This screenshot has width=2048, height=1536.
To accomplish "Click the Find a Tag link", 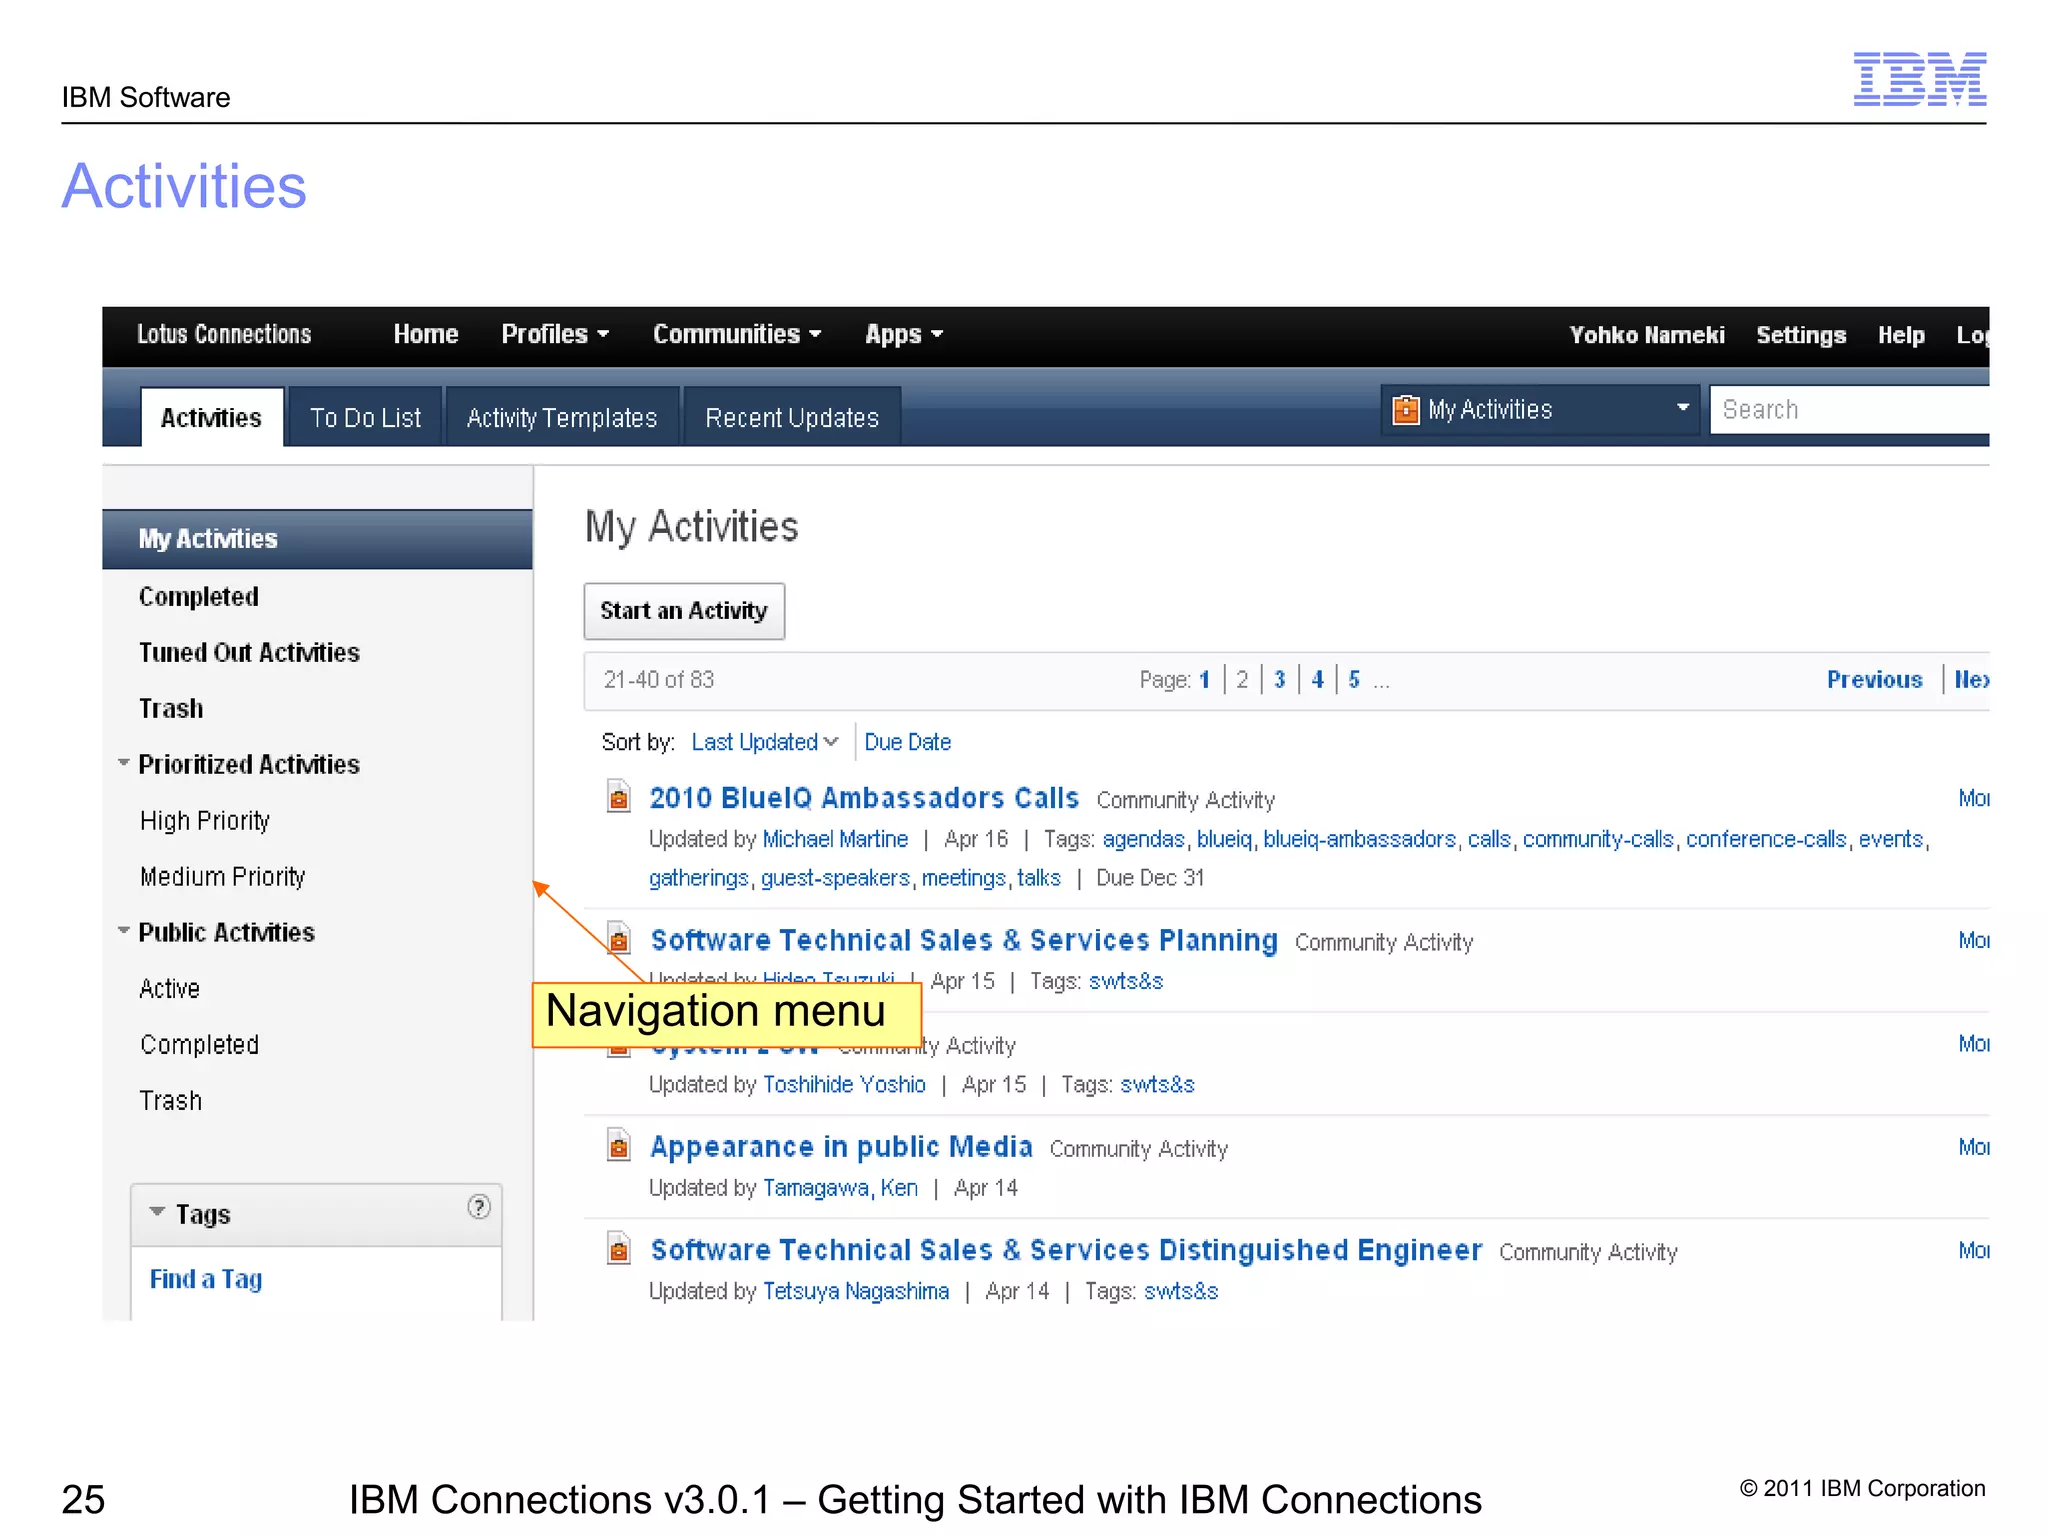I will tap(206, 1279).
